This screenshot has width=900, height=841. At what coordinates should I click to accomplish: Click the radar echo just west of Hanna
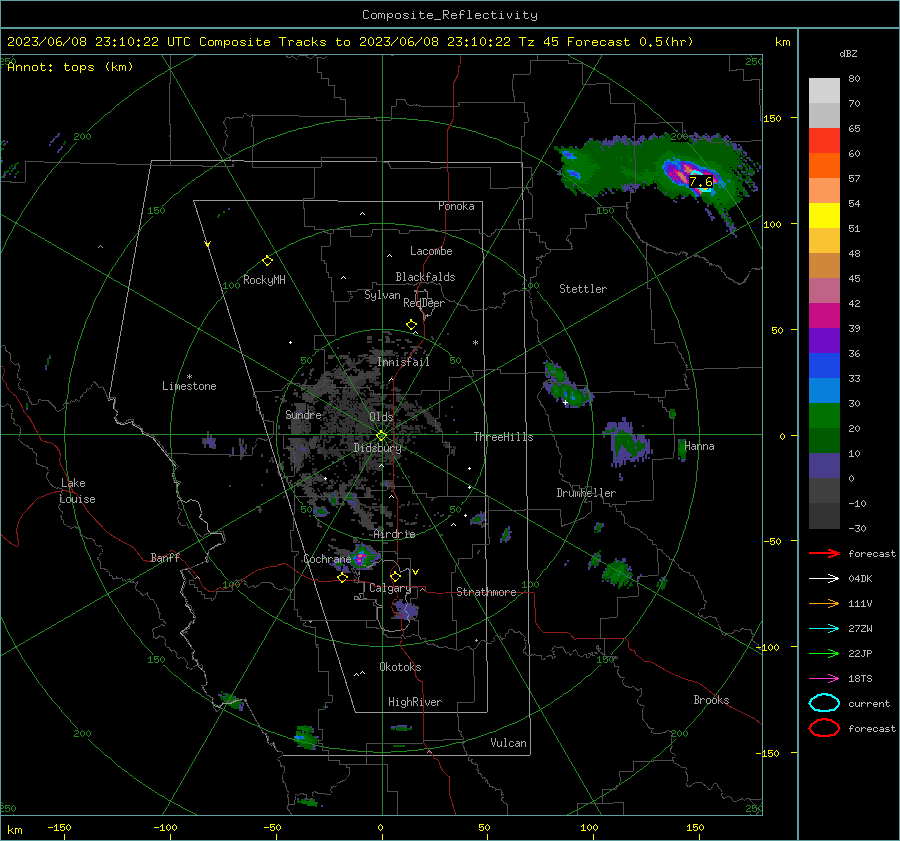point(682,449)
